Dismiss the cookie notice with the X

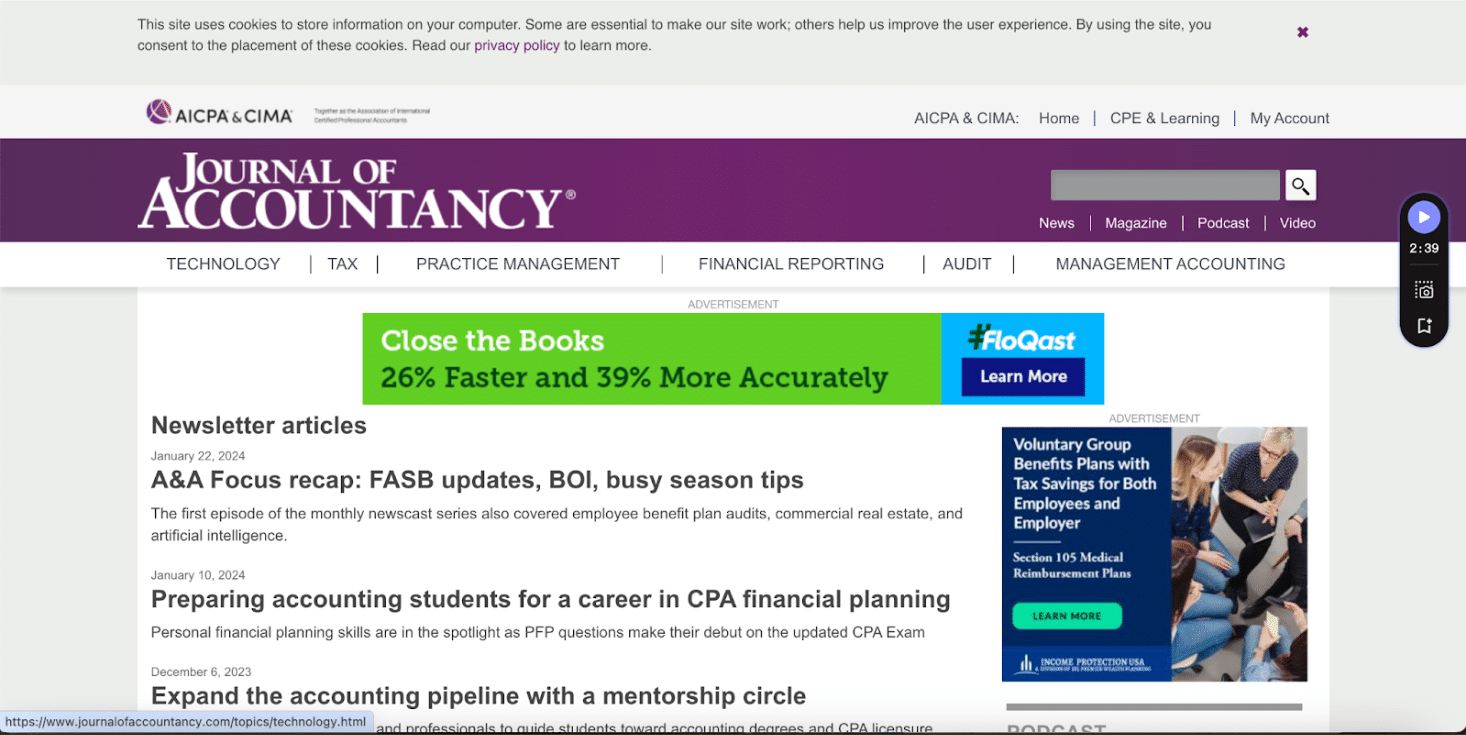pyautogui.click(x=1302, y=31)
